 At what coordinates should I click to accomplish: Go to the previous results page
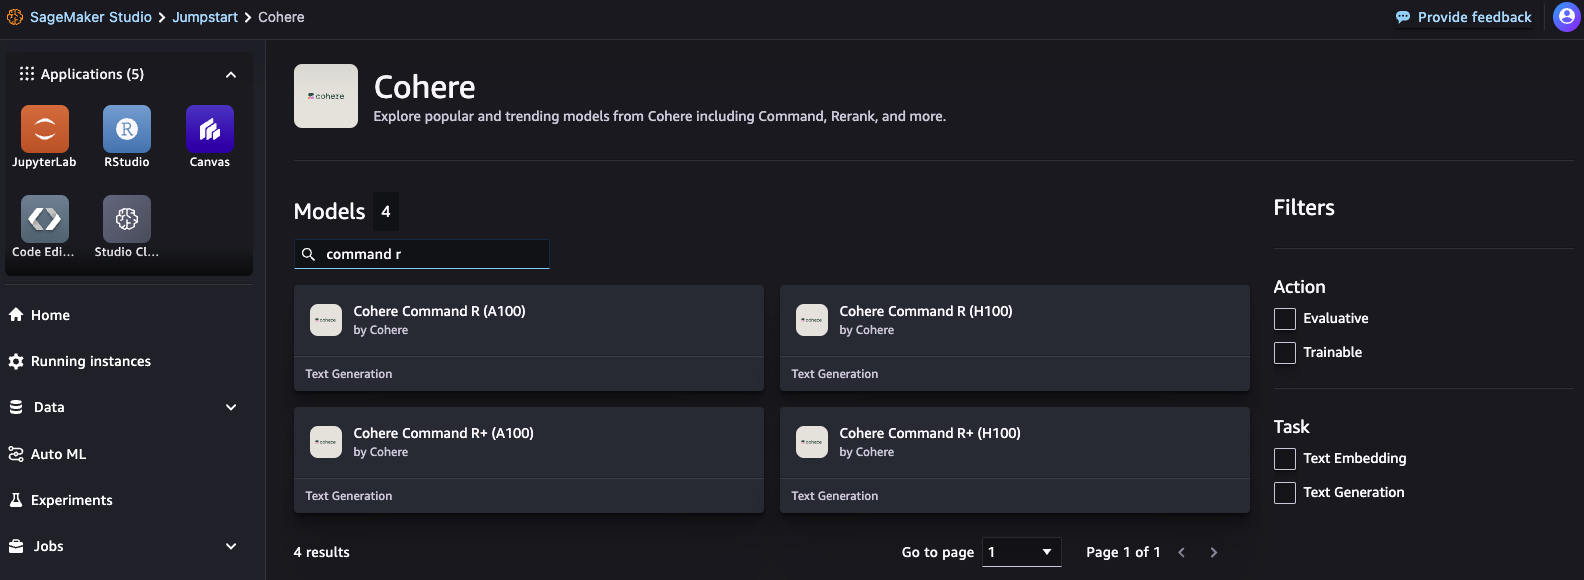1182,552
